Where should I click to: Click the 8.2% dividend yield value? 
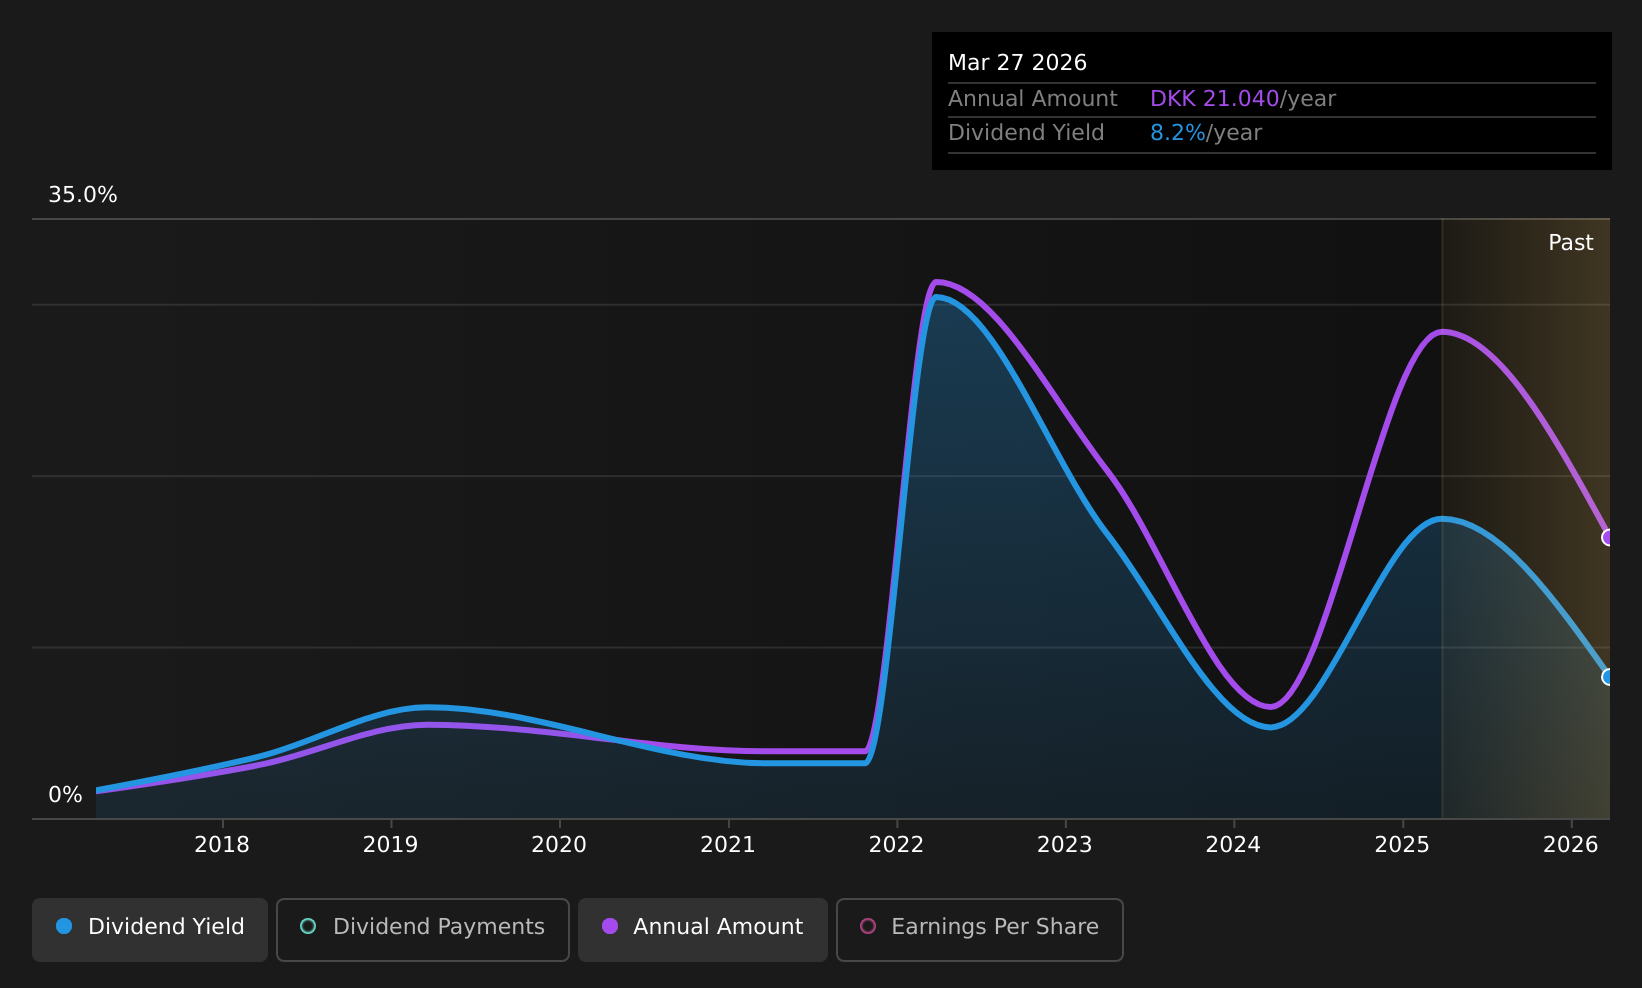(x=1178, y=133)
